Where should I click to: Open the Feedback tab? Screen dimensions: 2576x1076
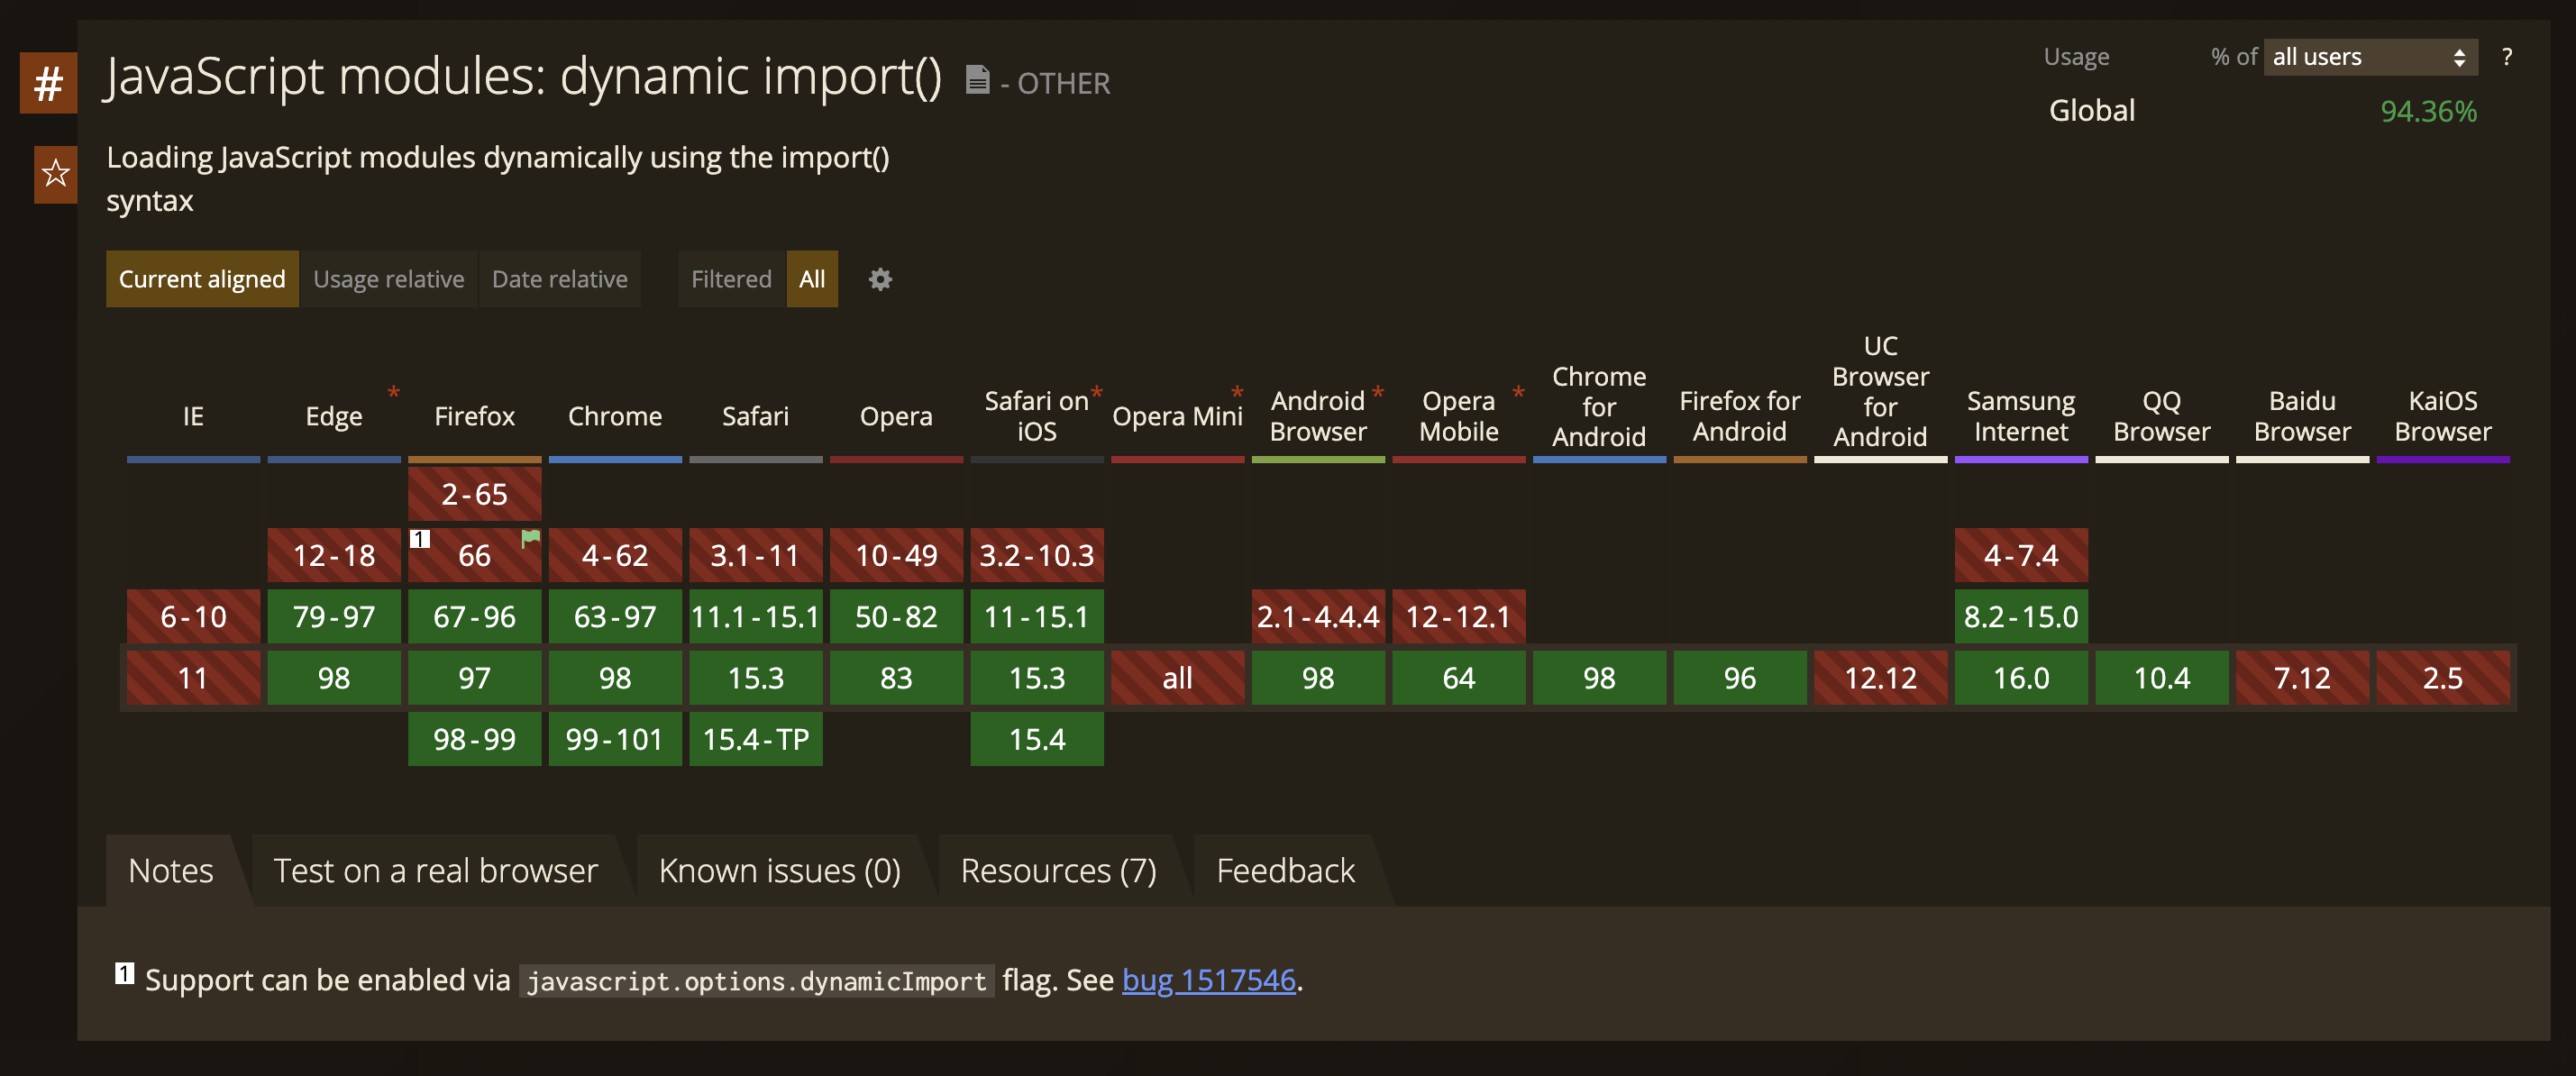[1285, 871]
